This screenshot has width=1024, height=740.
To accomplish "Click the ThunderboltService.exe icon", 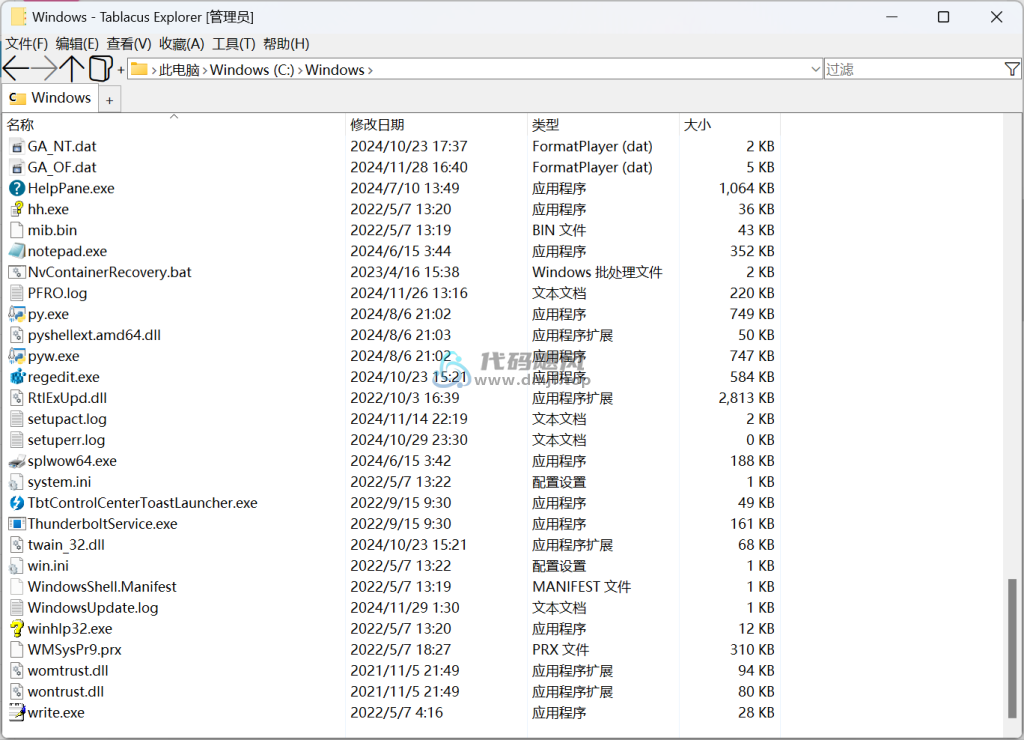I will tap(17, 524).
